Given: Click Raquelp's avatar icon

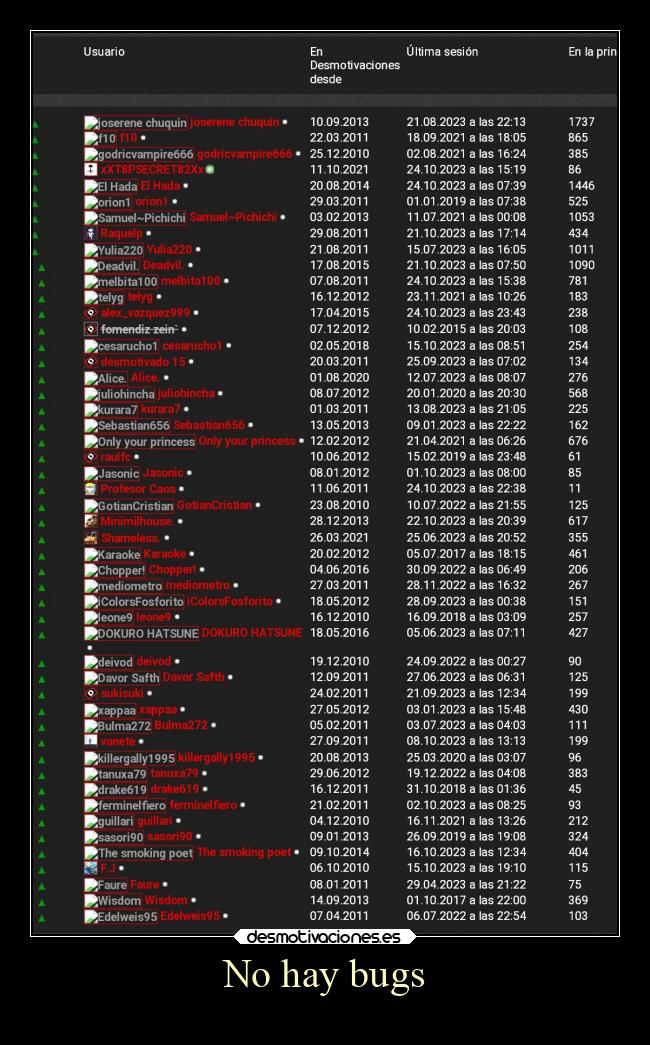Looking at the screenshot, I should 90,233.
